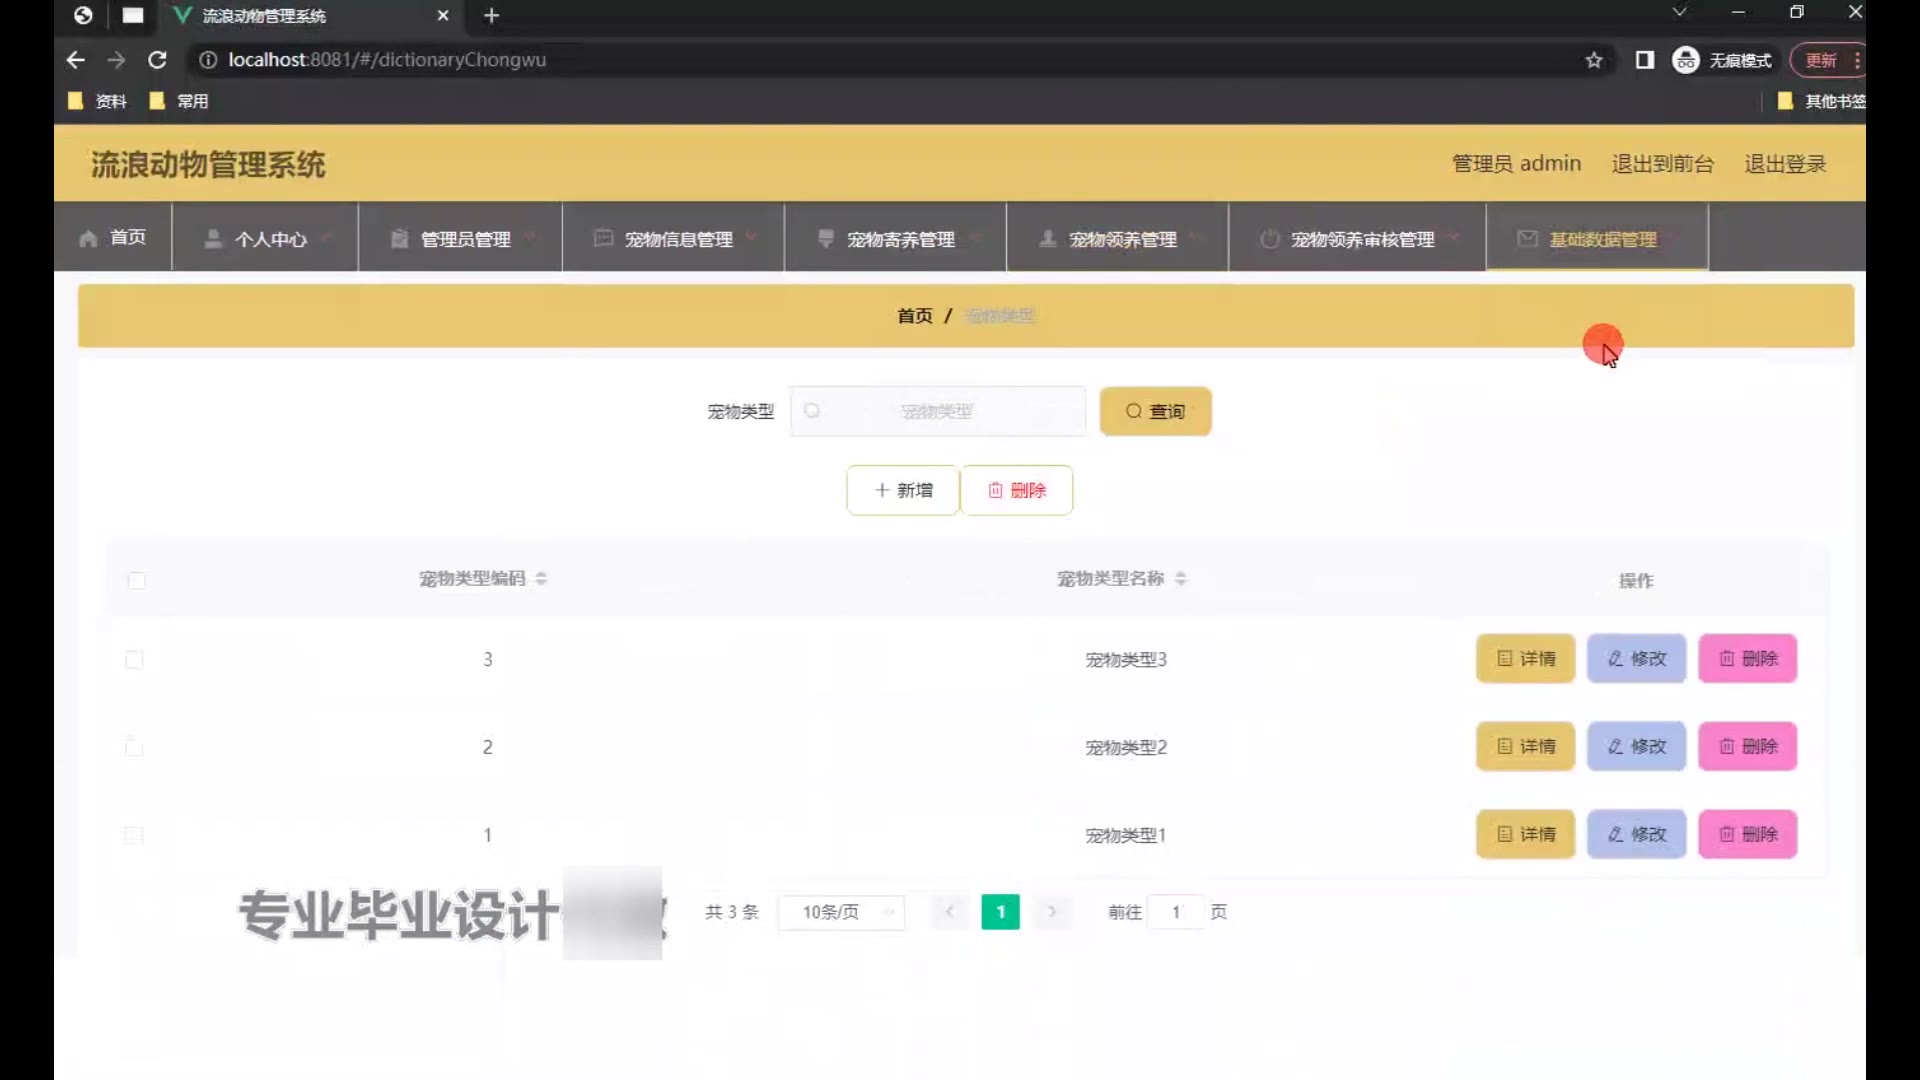The image size is (1920, 1080).
Task: Click page number 1 in pagination
Action: (x=1000, y=912)
